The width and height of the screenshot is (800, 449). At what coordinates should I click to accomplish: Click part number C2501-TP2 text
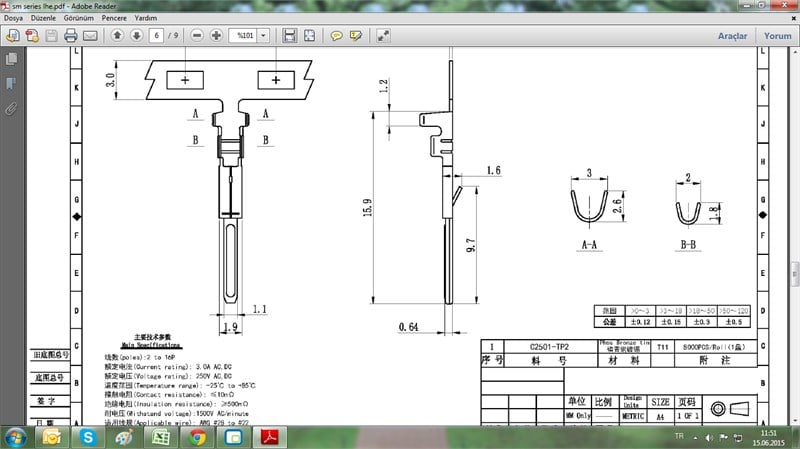549,347
